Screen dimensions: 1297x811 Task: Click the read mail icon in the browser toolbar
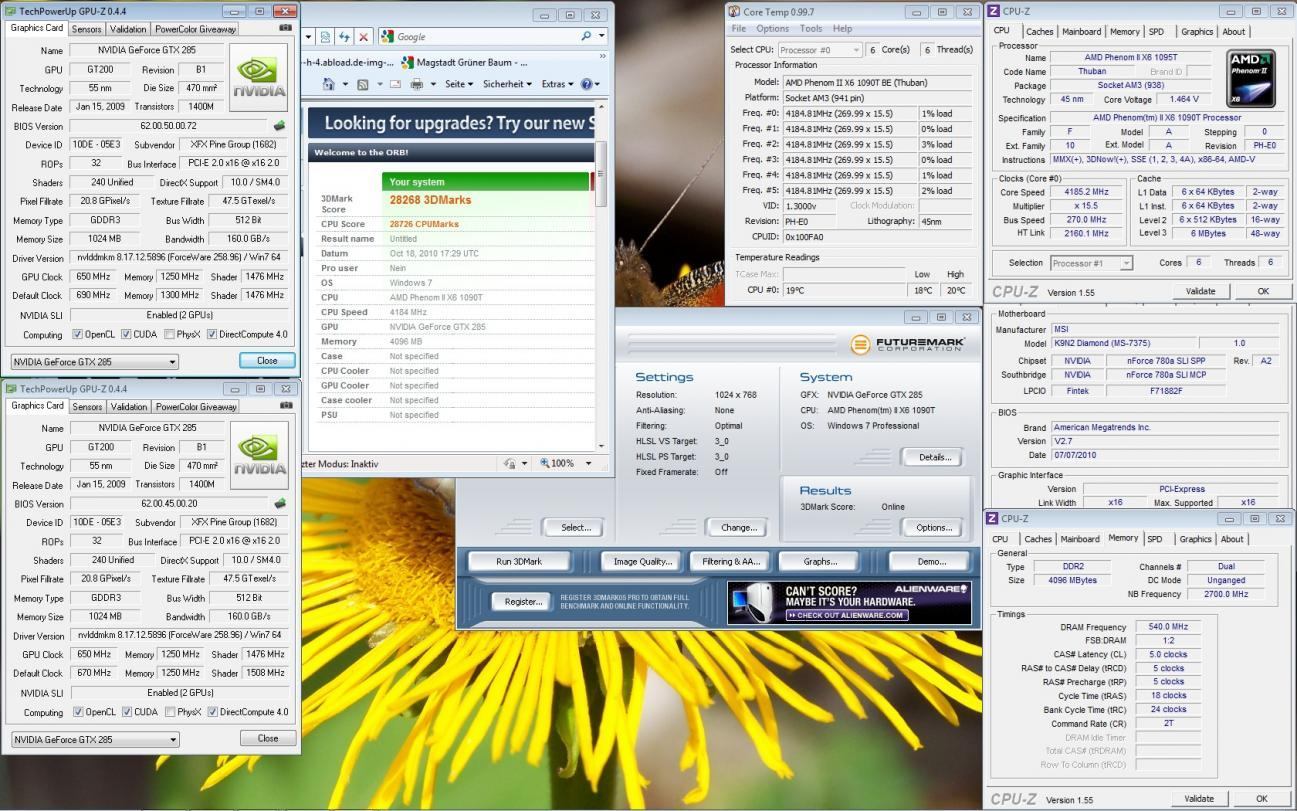[x=397, y=84]
